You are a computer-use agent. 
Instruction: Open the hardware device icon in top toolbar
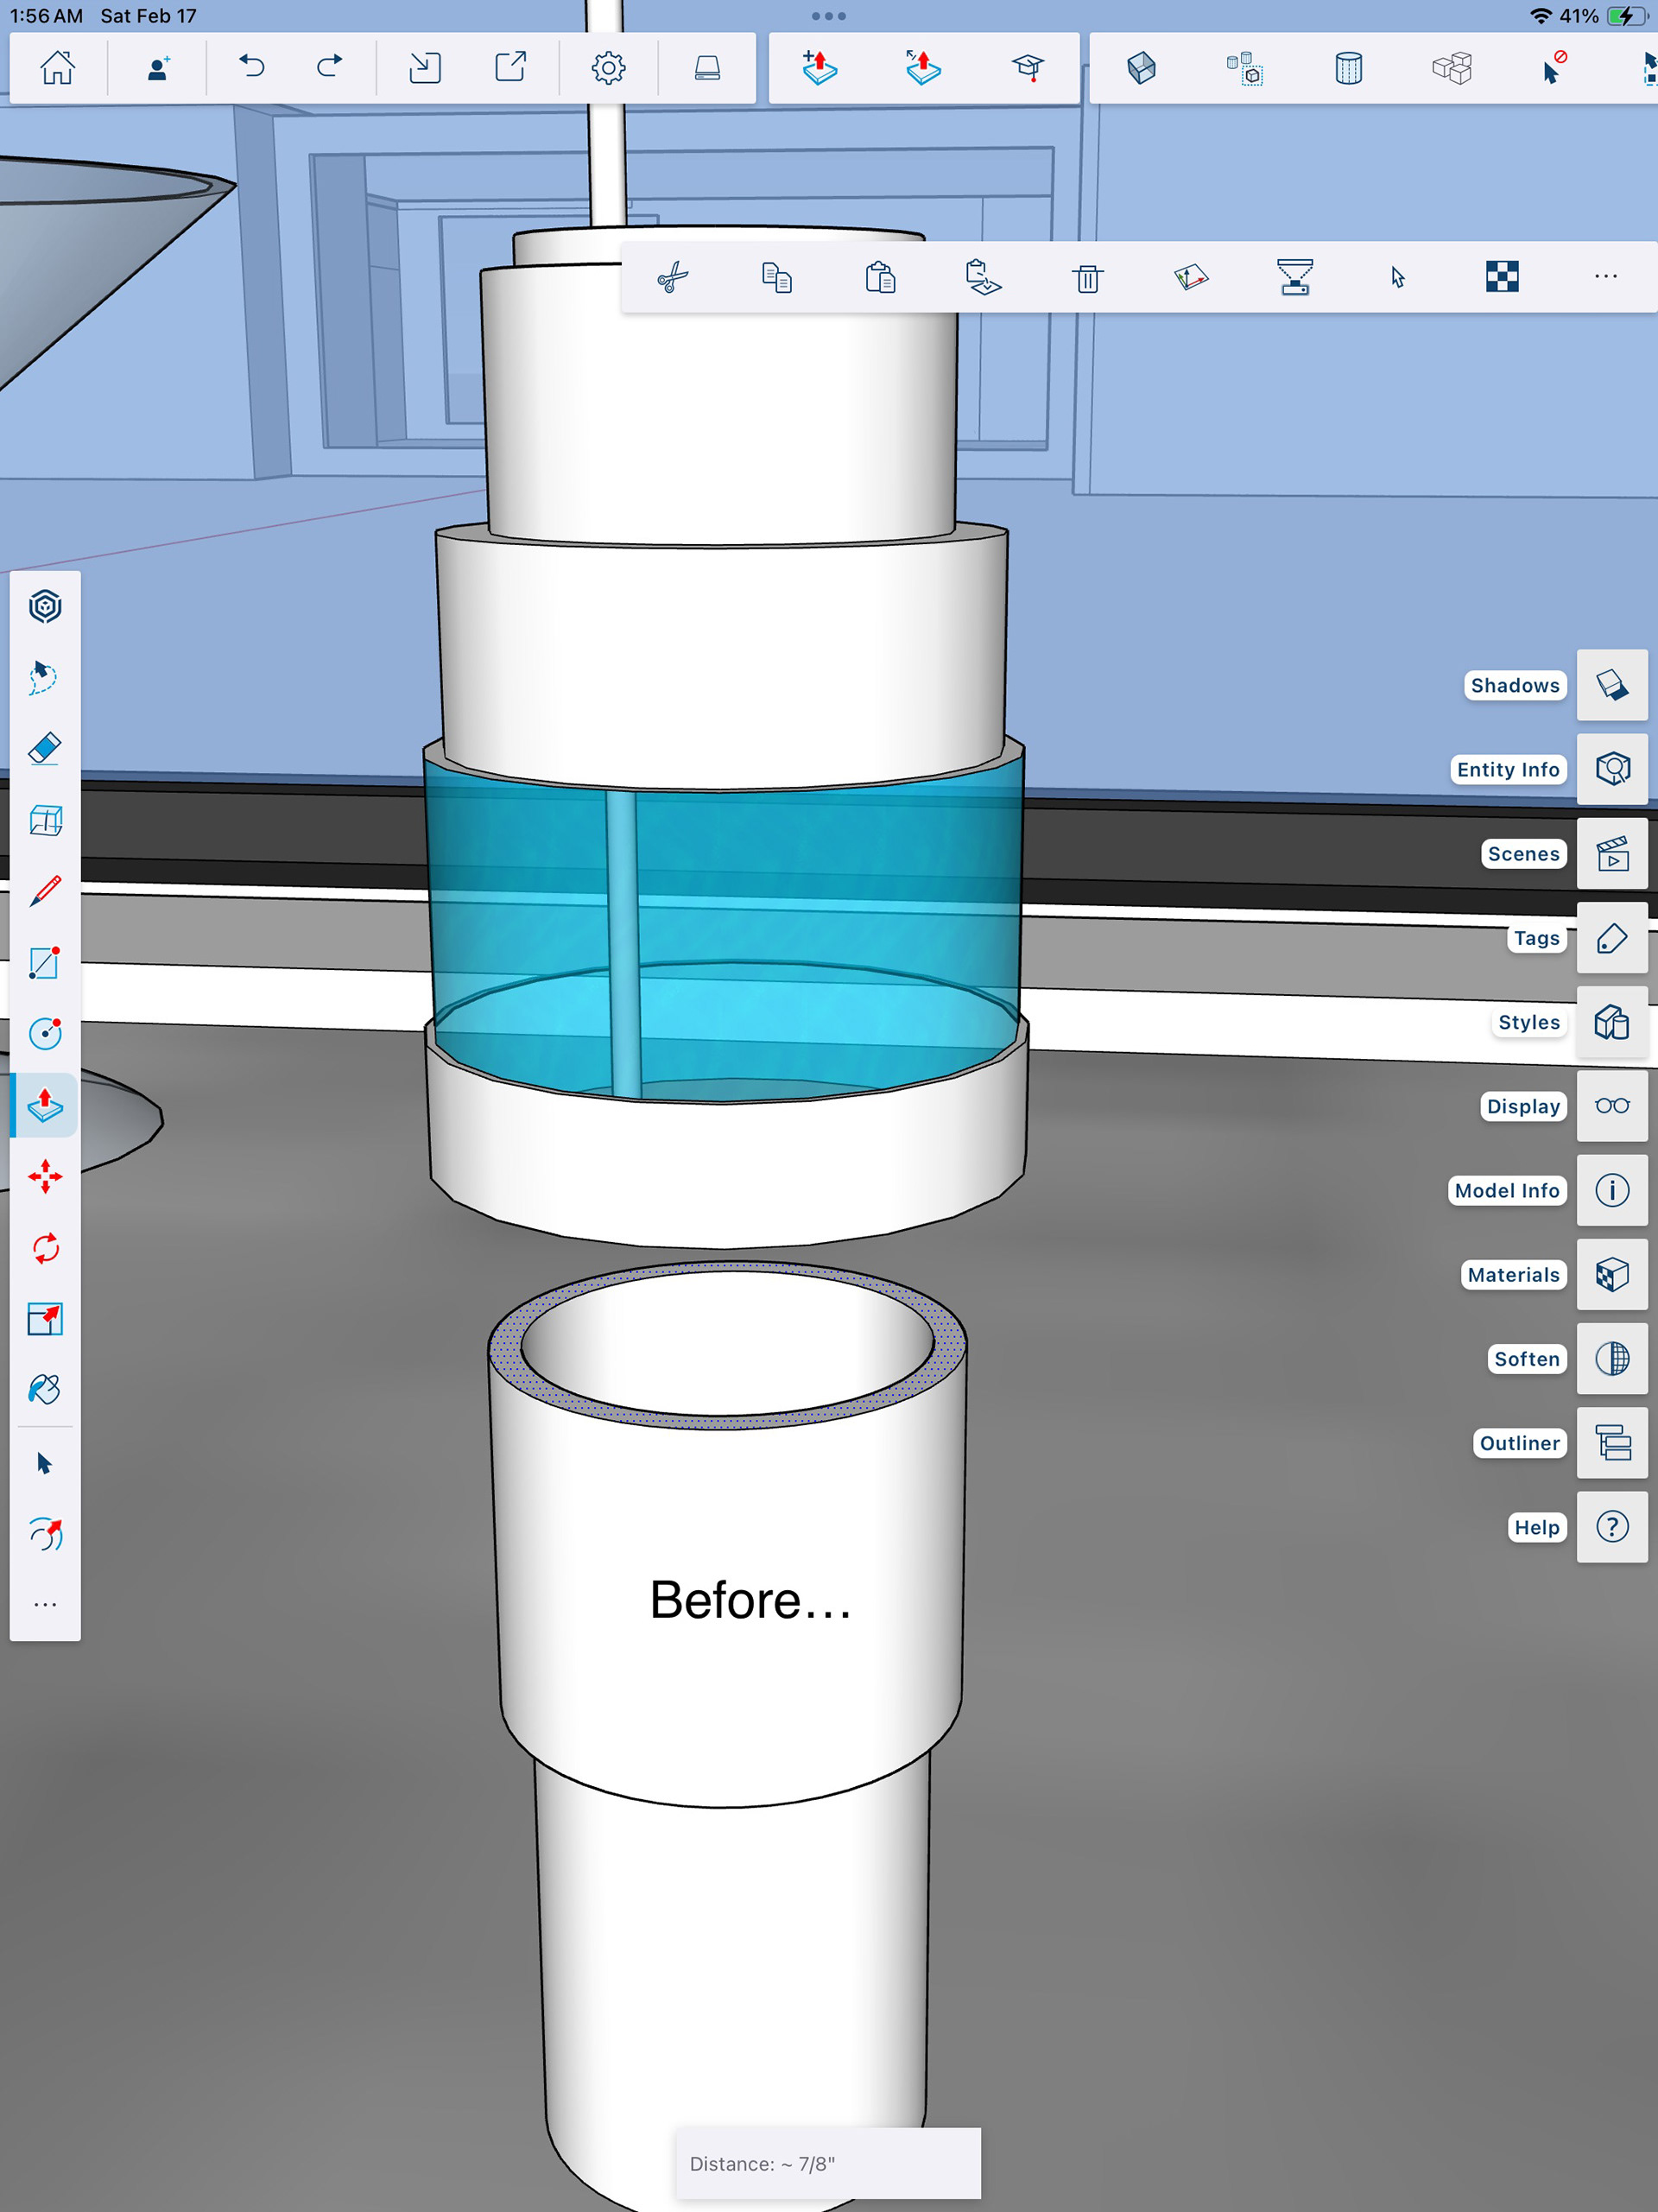[x=707, y=68]
